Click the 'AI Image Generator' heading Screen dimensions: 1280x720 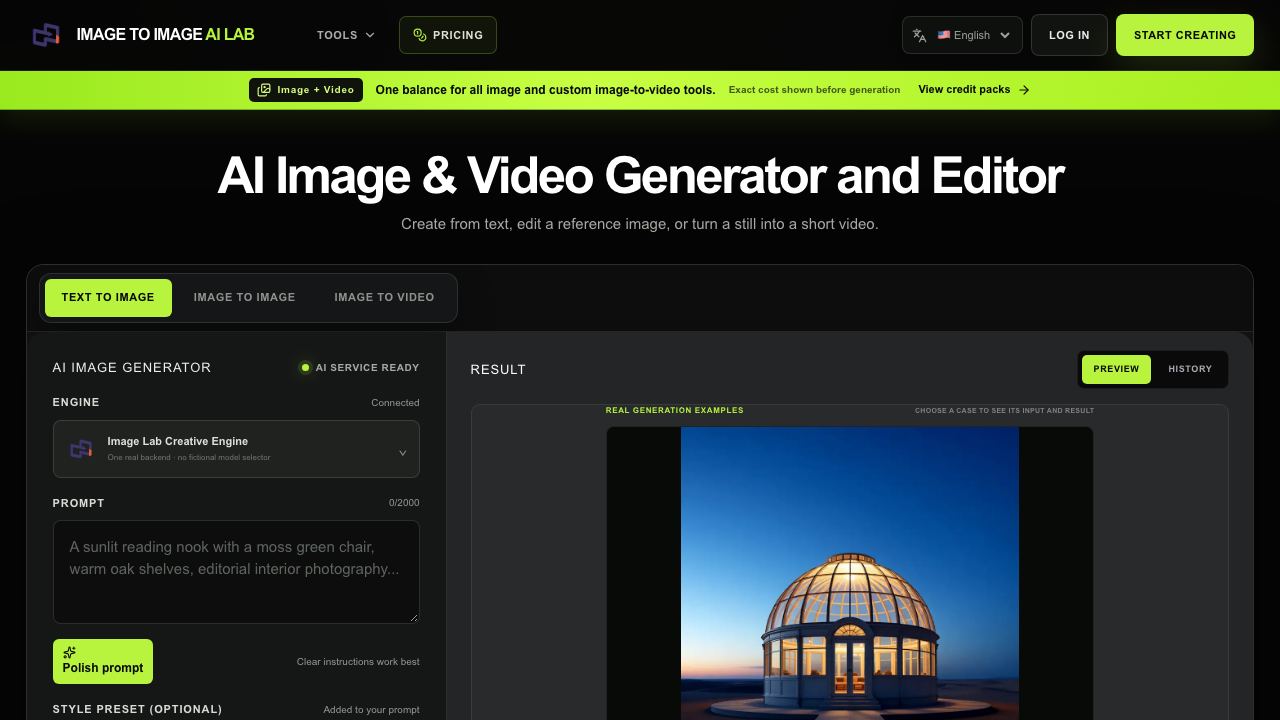pyautogui.click(x=132, y=367)
